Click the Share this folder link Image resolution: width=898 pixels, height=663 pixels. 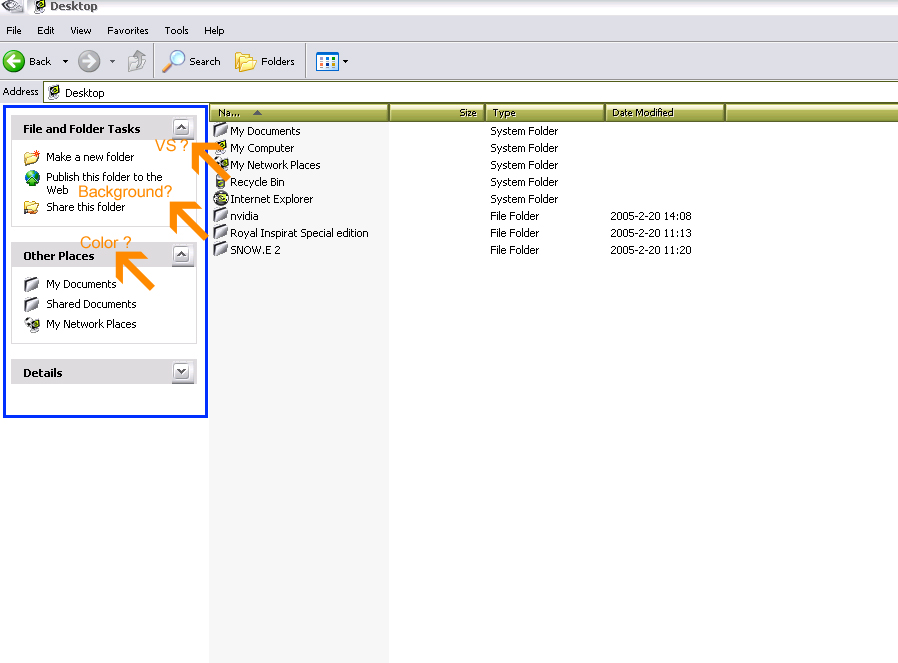click(x=86, y=207)
